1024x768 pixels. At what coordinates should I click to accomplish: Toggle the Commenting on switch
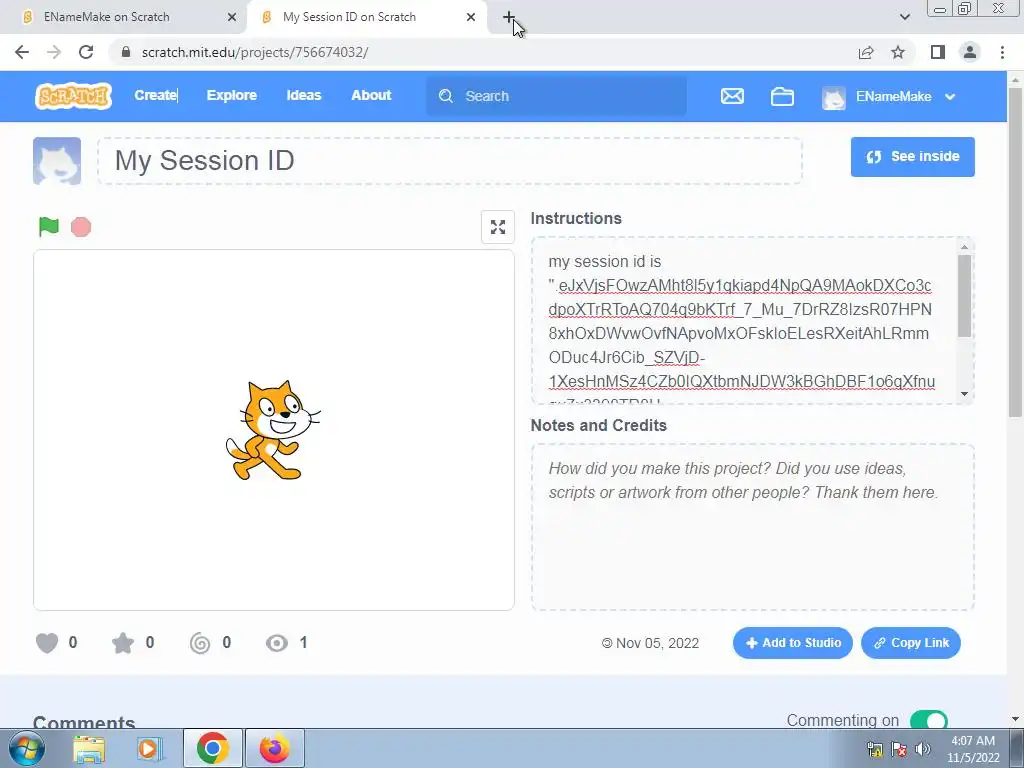tap(928, 720)
